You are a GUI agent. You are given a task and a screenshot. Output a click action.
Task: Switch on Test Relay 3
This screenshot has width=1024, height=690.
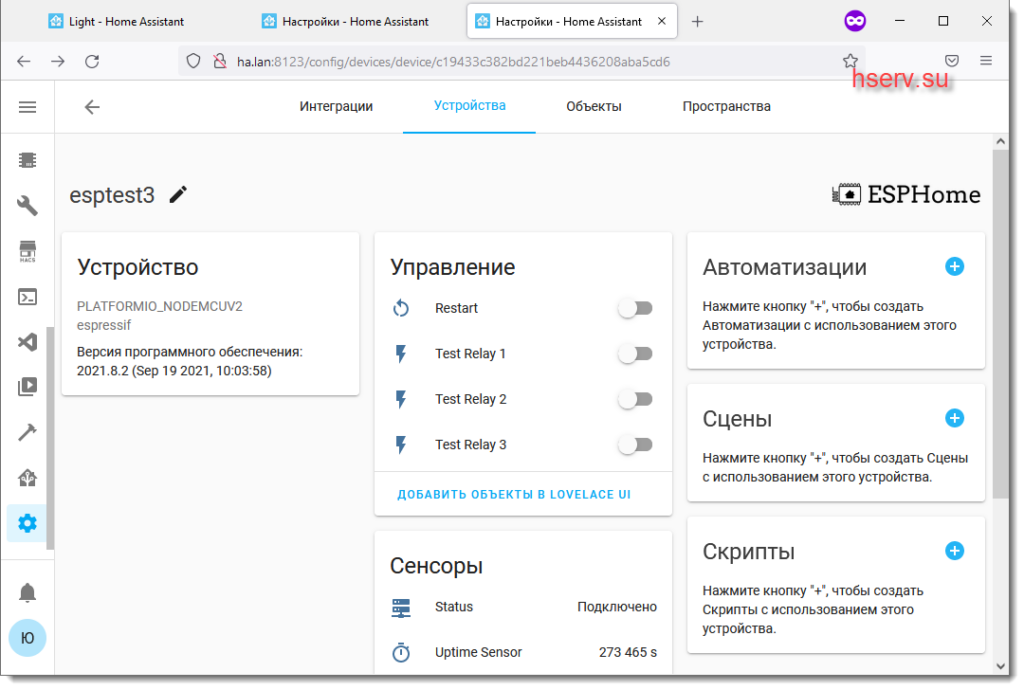point(634,445)
